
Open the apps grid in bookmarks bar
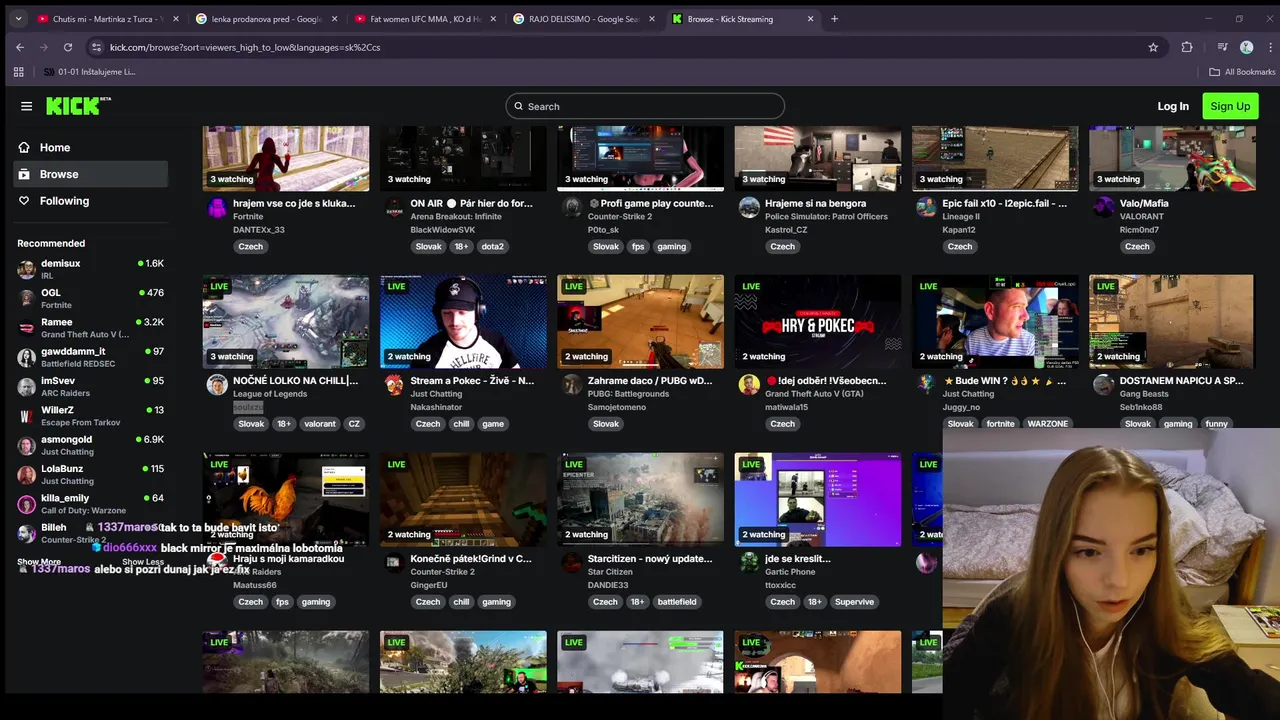(x=18, y=72)
